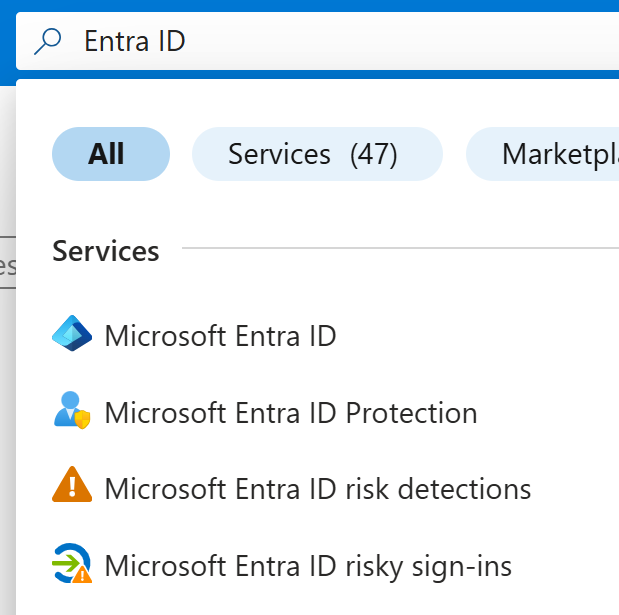Open the Microsoft Entra ID service result
The width and height of the screenshot is (619, 615).
[x=220, y=335]
